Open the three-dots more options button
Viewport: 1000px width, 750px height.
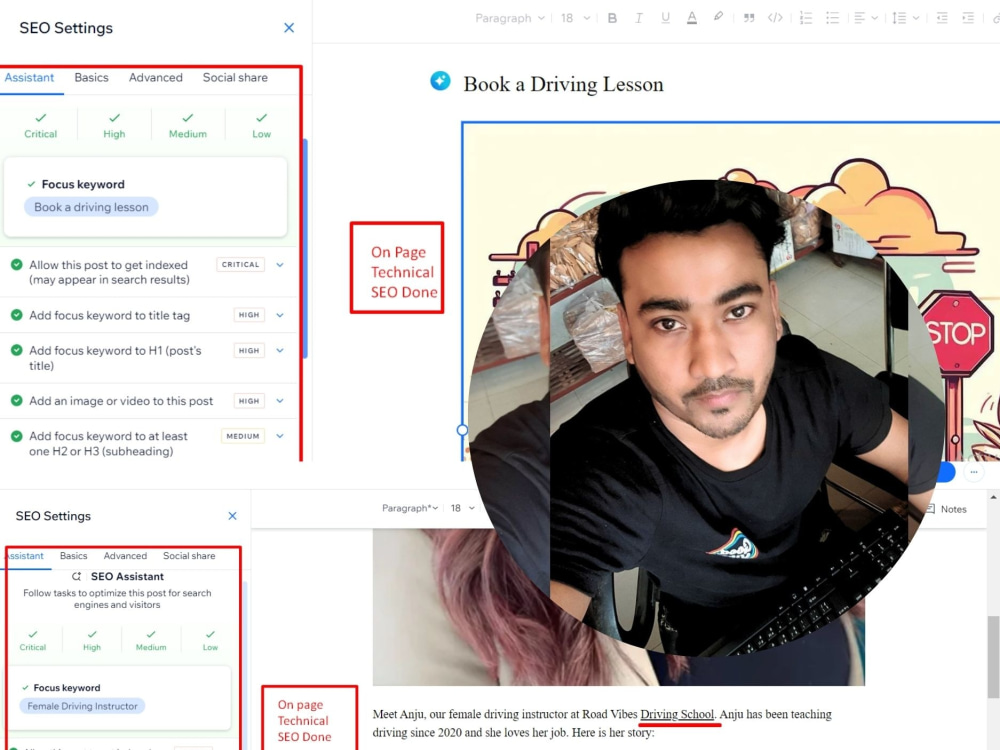click(973, 473)
